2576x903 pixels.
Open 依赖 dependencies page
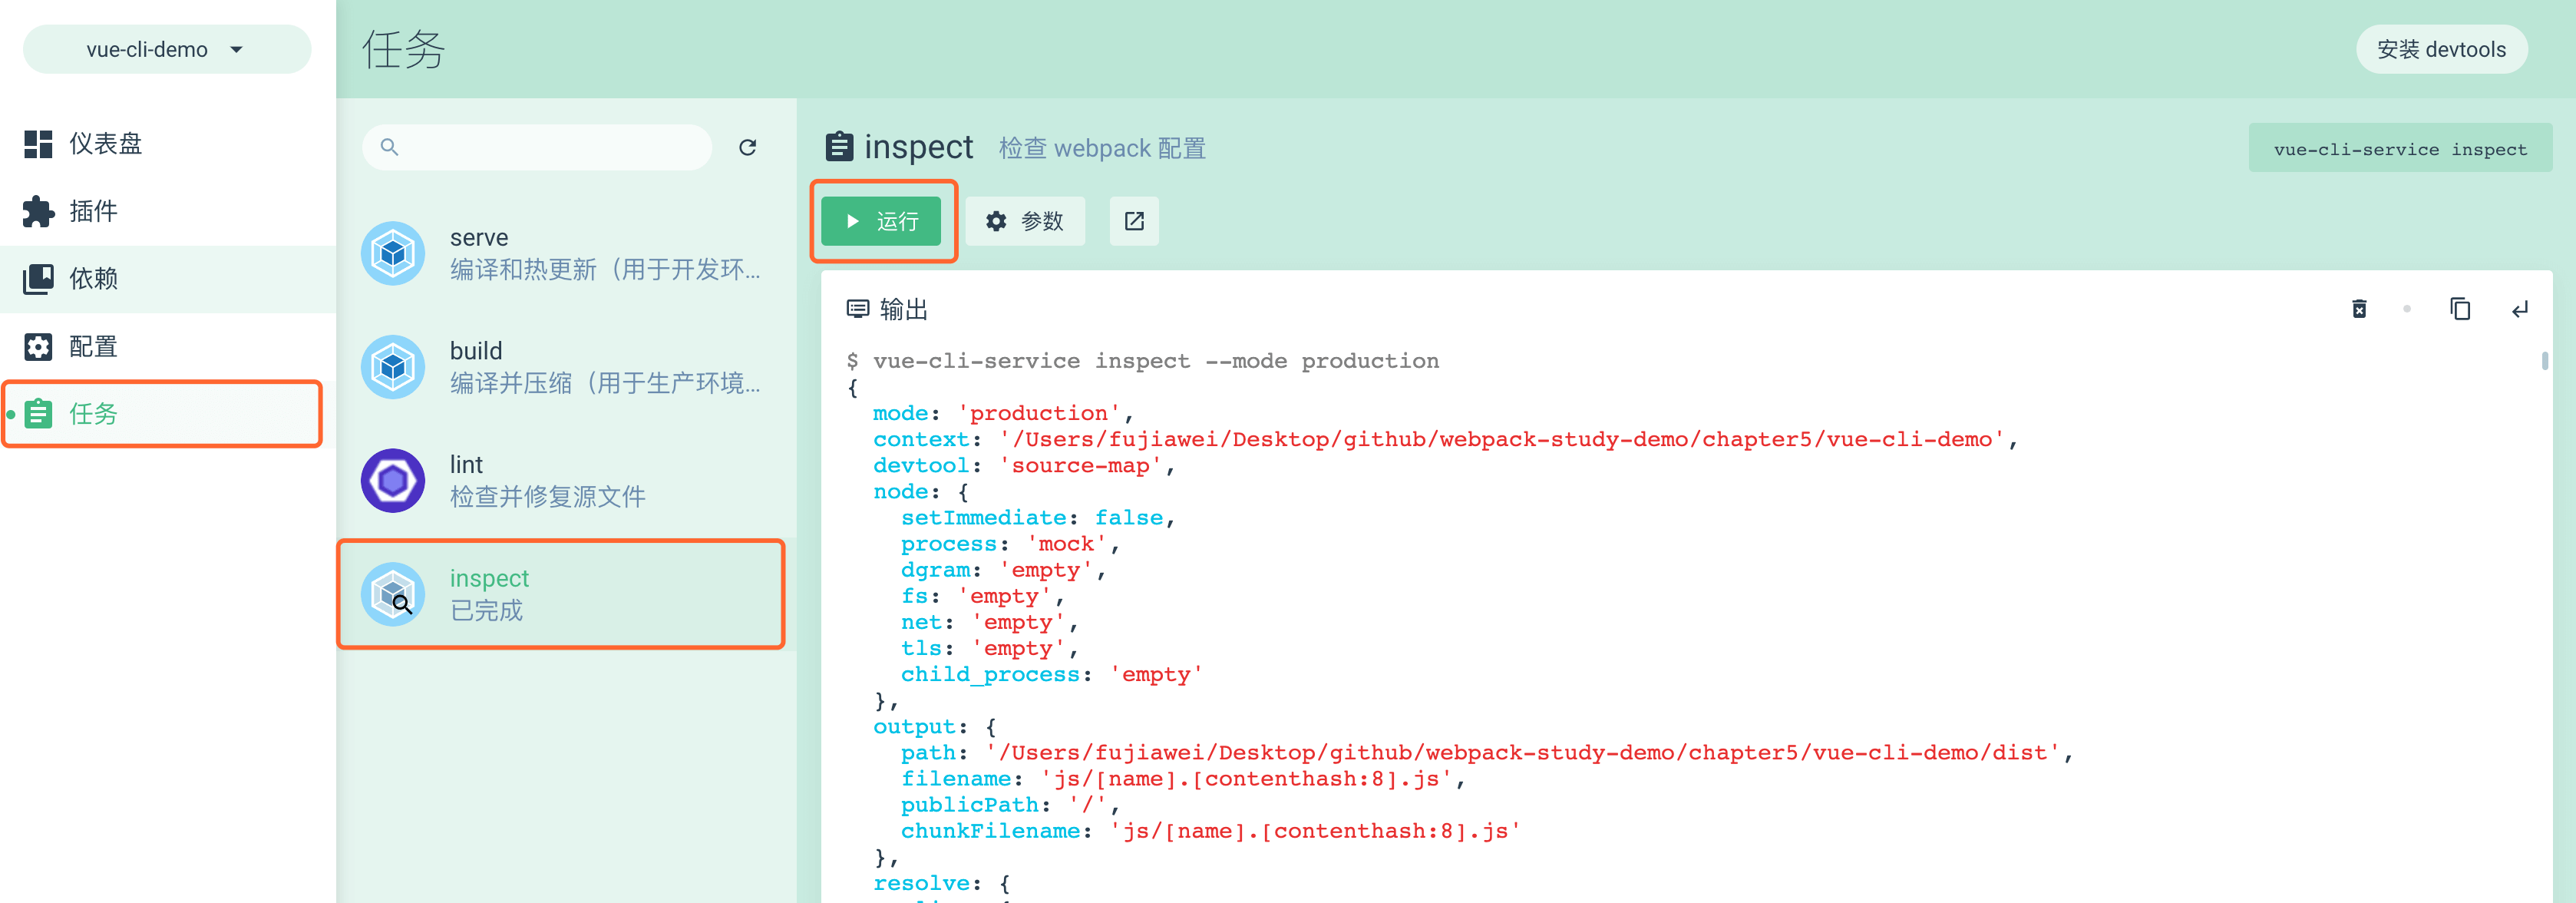coord(93,279)
